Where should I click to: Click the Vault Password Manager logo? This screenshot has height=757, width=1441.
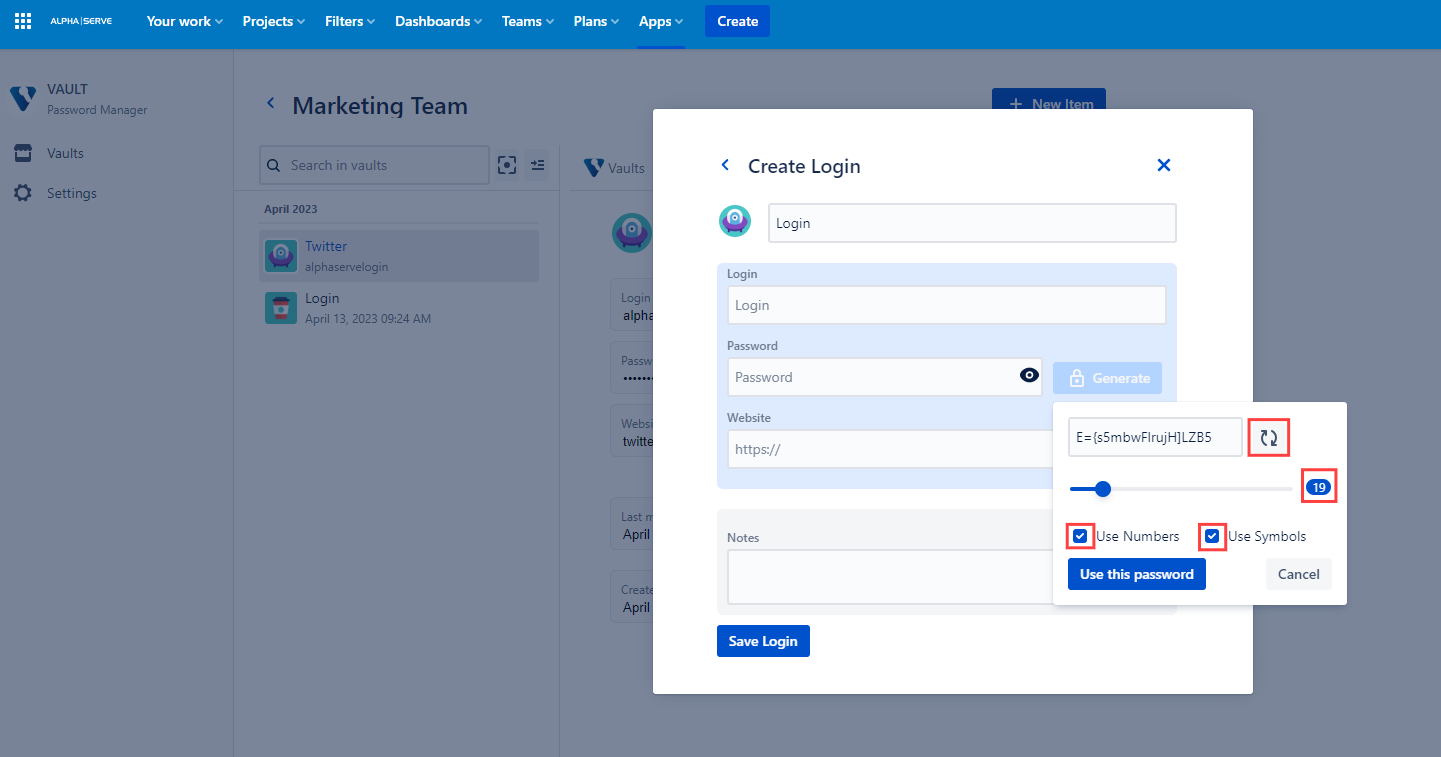click(x=22, y=98)
